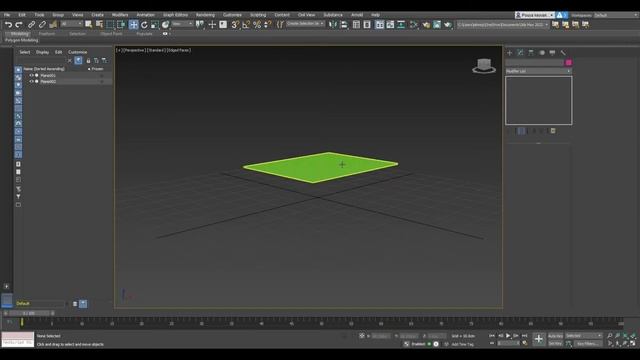
Task: Open the Render Setup dialog
Action: (426, 24)
